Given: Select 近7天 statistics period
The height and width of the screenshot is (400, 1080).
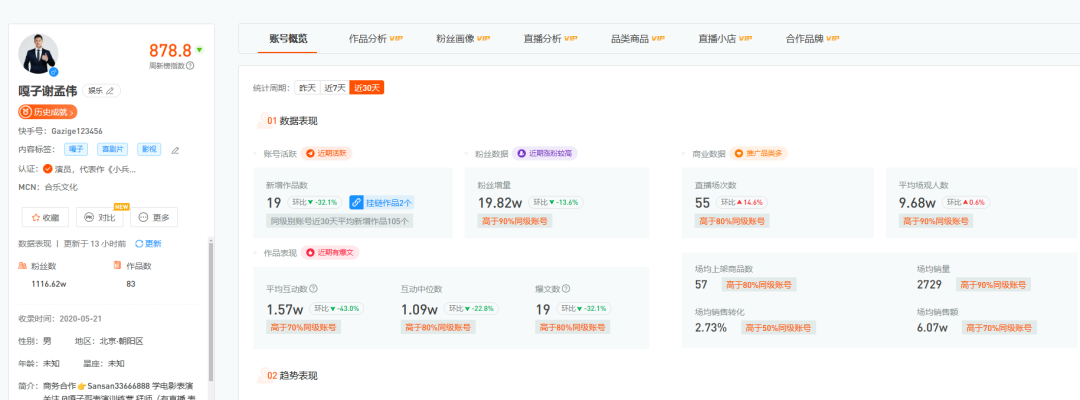Looking at the screenshot, I should [x=334, y=88].
